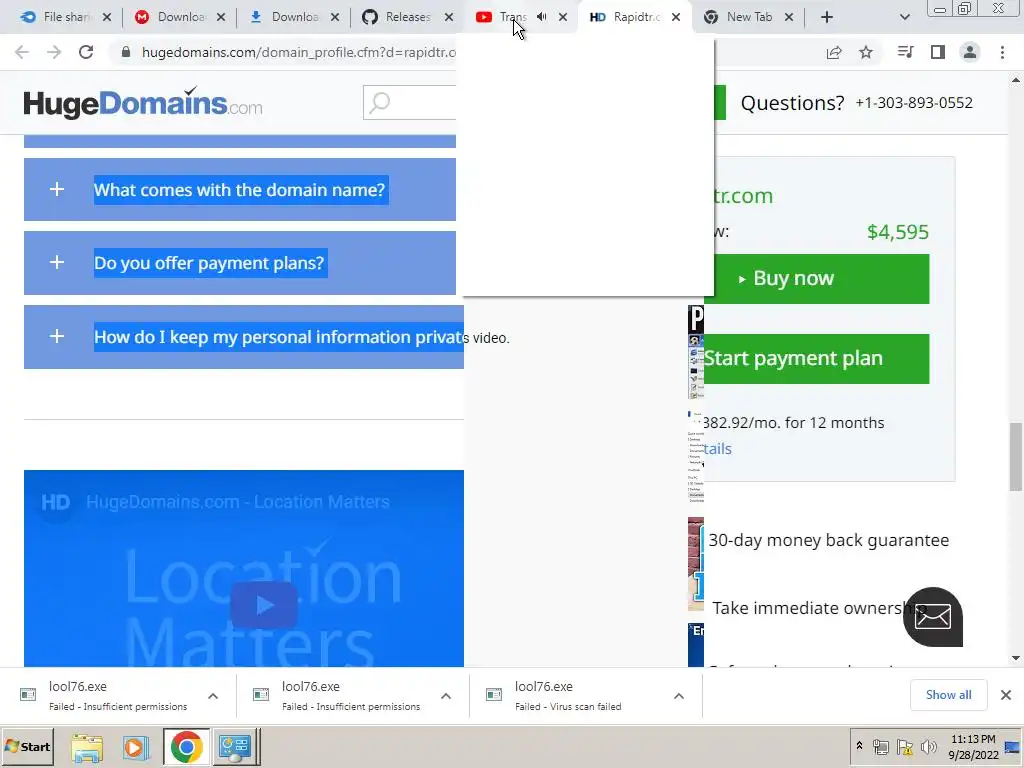Bookmark this page with star
This screenshot has width=1024, height=768.
[x=866, y=52]
